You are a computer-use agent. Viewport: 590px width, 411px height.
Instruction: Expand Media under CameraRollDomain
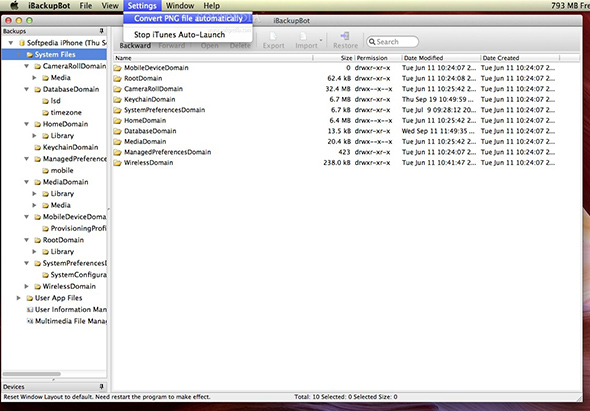[x=34, y=78]
